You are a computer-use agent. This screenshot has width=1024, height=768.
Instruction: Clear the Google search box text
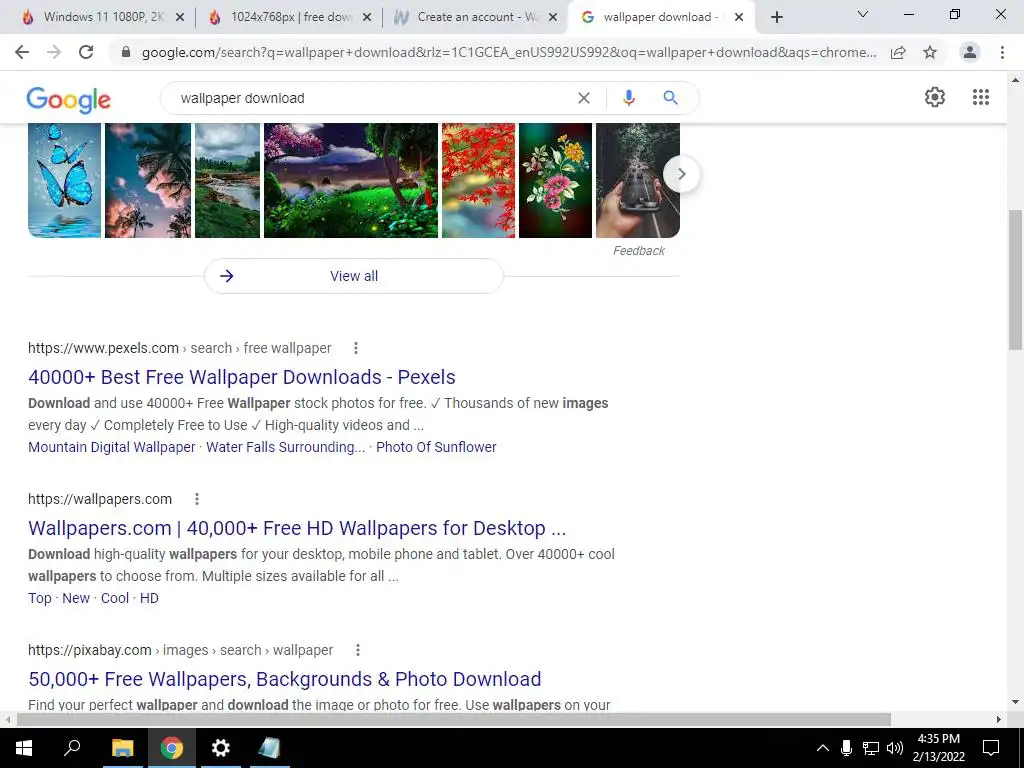tap(584, 98)
